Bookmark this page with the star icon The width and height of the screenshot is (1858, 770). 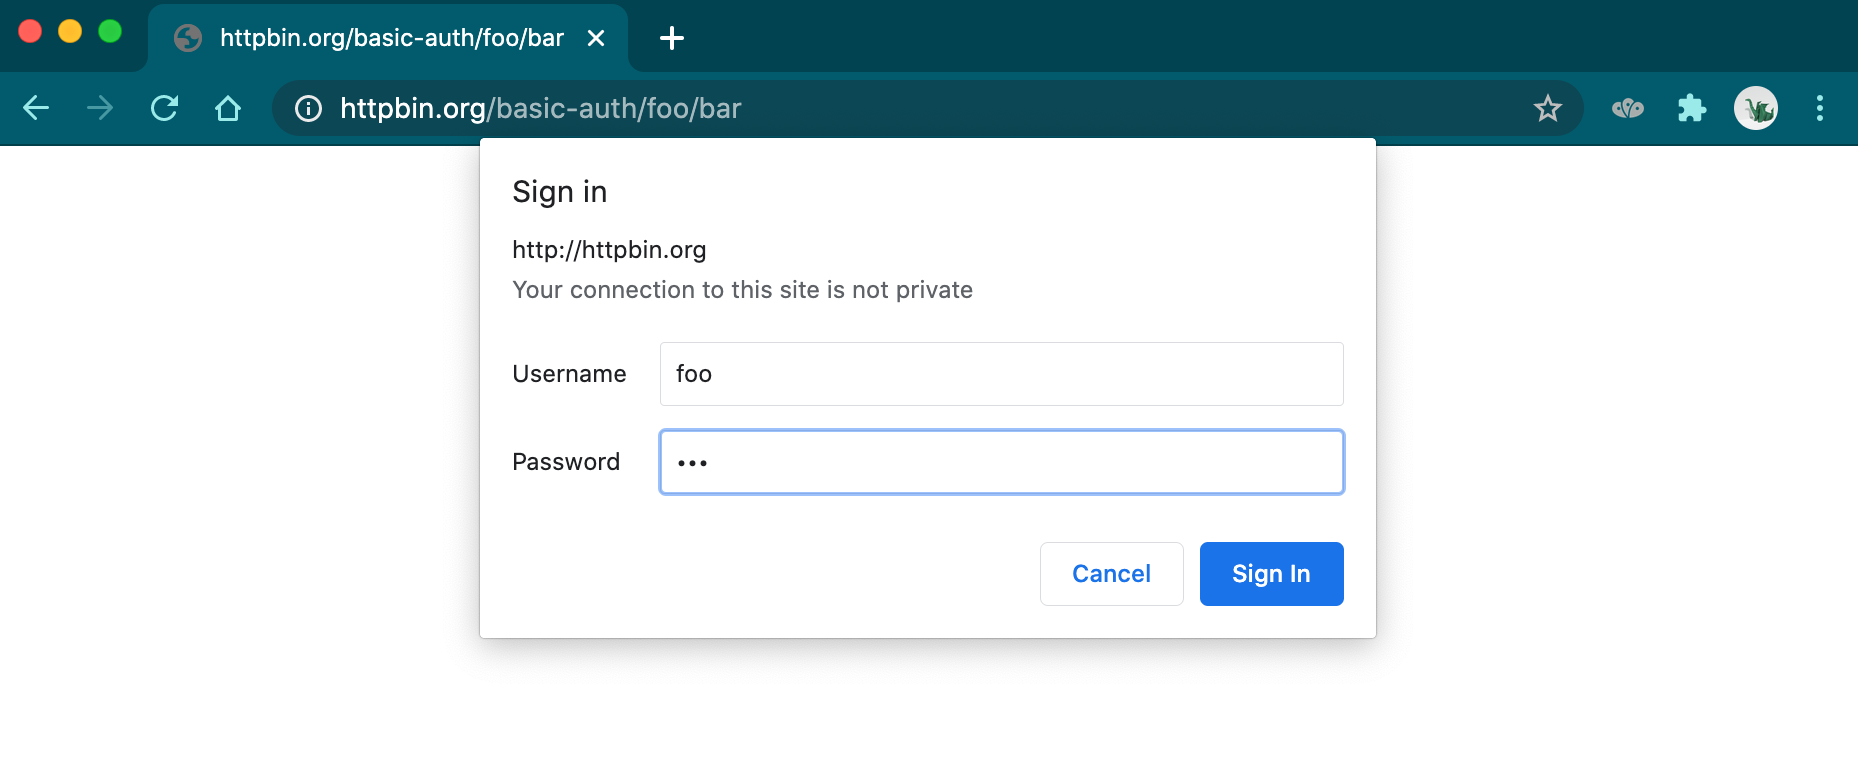coord(1548,107)
